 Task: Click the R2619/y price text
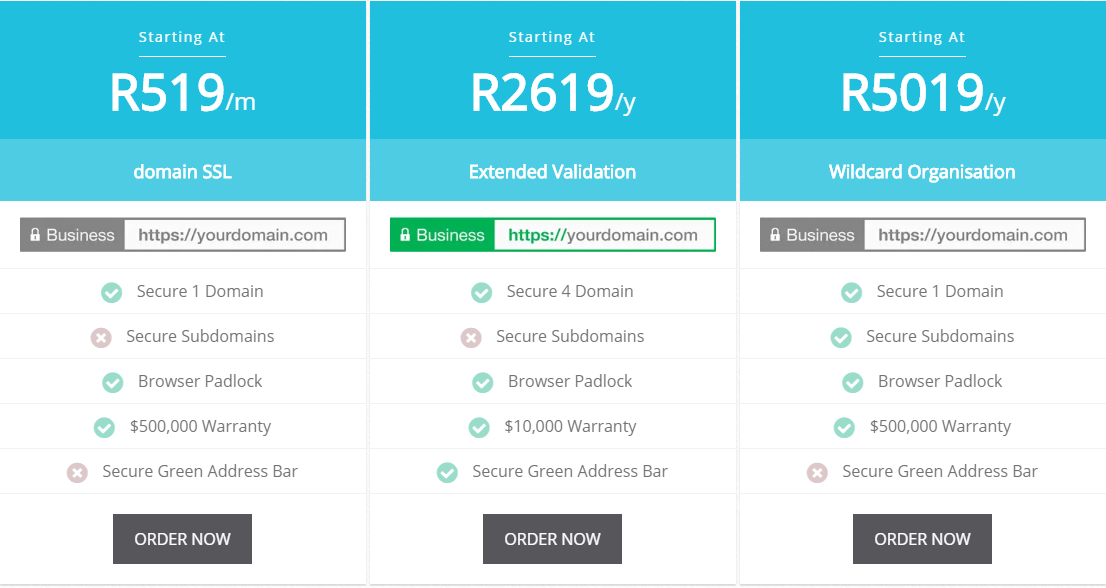tap(552, 94)
